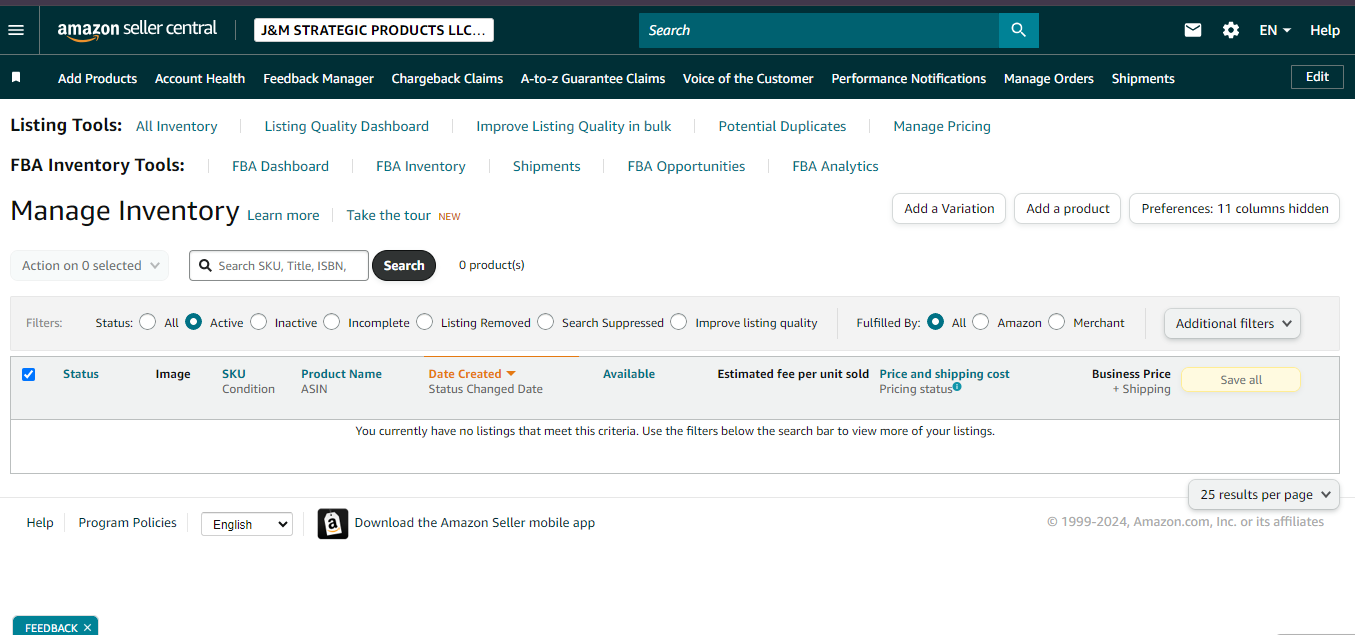This screenshot has height=635, width=1355.
Task: Open Chargeback Claims
Action: pyautogui.click(x=447, y=78)
